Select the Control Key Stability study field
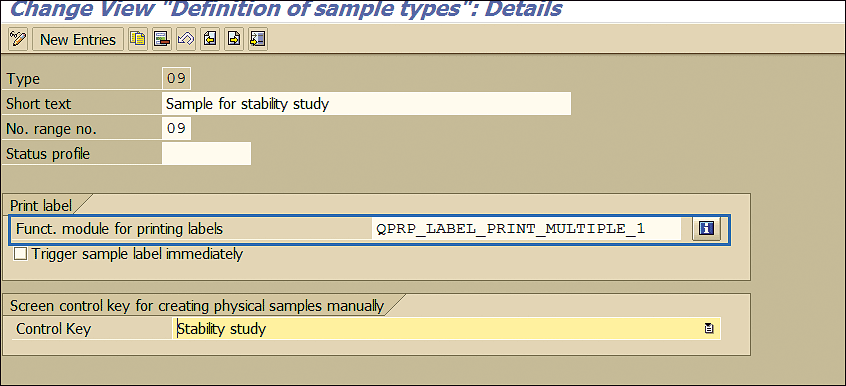 click(x=447, y=328)
